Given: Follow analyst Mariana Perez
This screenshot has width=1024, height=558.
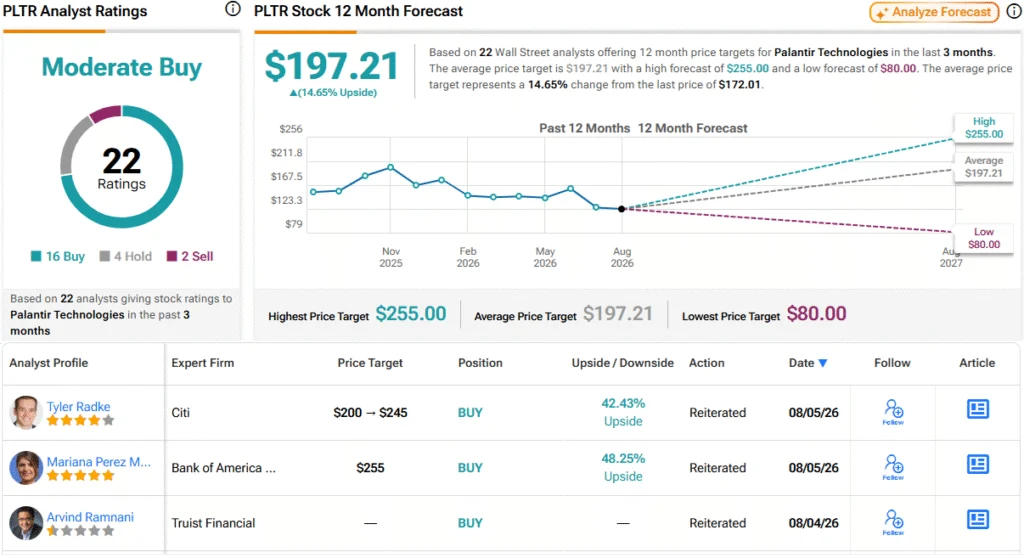Looking at the screenshot, I should coord(893,468).
